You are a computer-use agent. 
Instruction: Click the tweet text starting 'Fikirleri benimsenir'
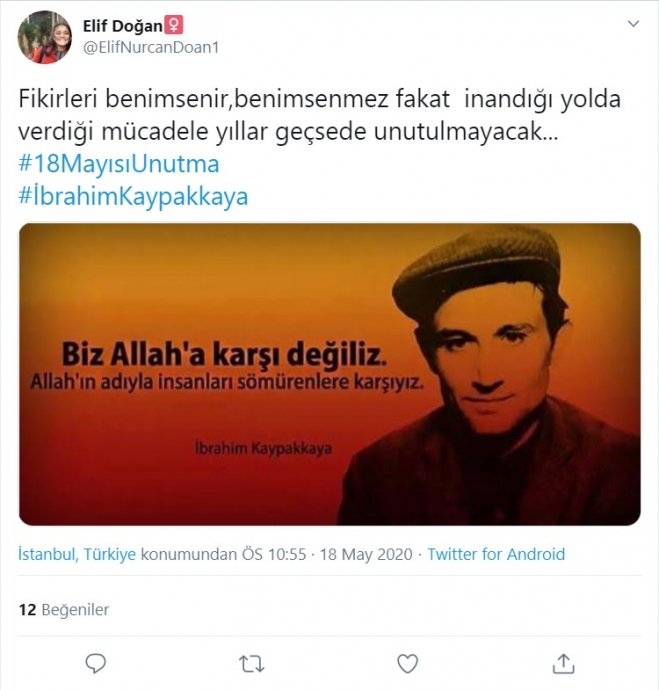[x=319, y=115]
